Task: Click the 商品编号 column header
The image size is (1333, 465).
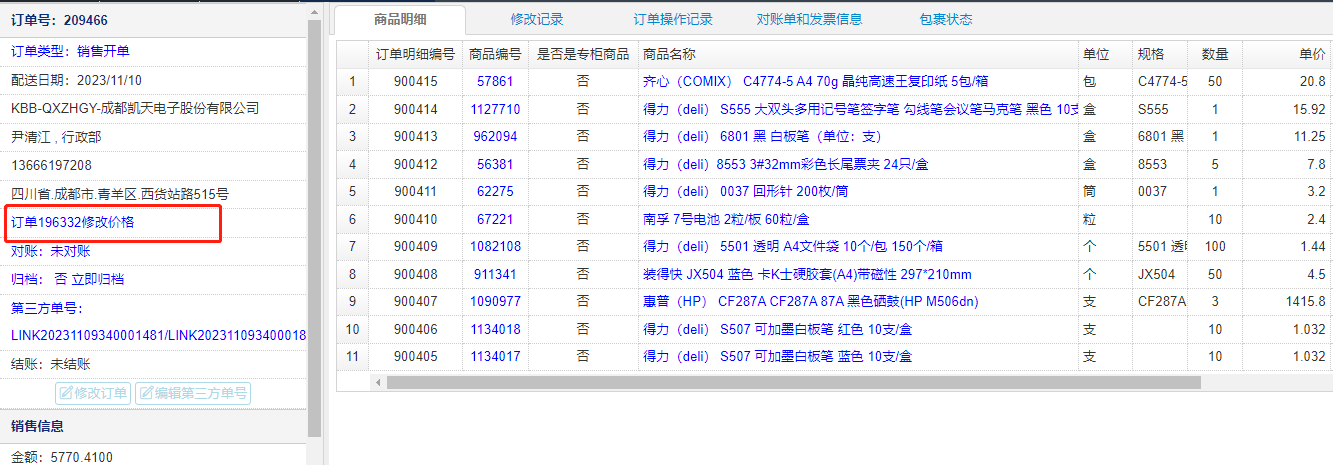Action: click(495, 54)
